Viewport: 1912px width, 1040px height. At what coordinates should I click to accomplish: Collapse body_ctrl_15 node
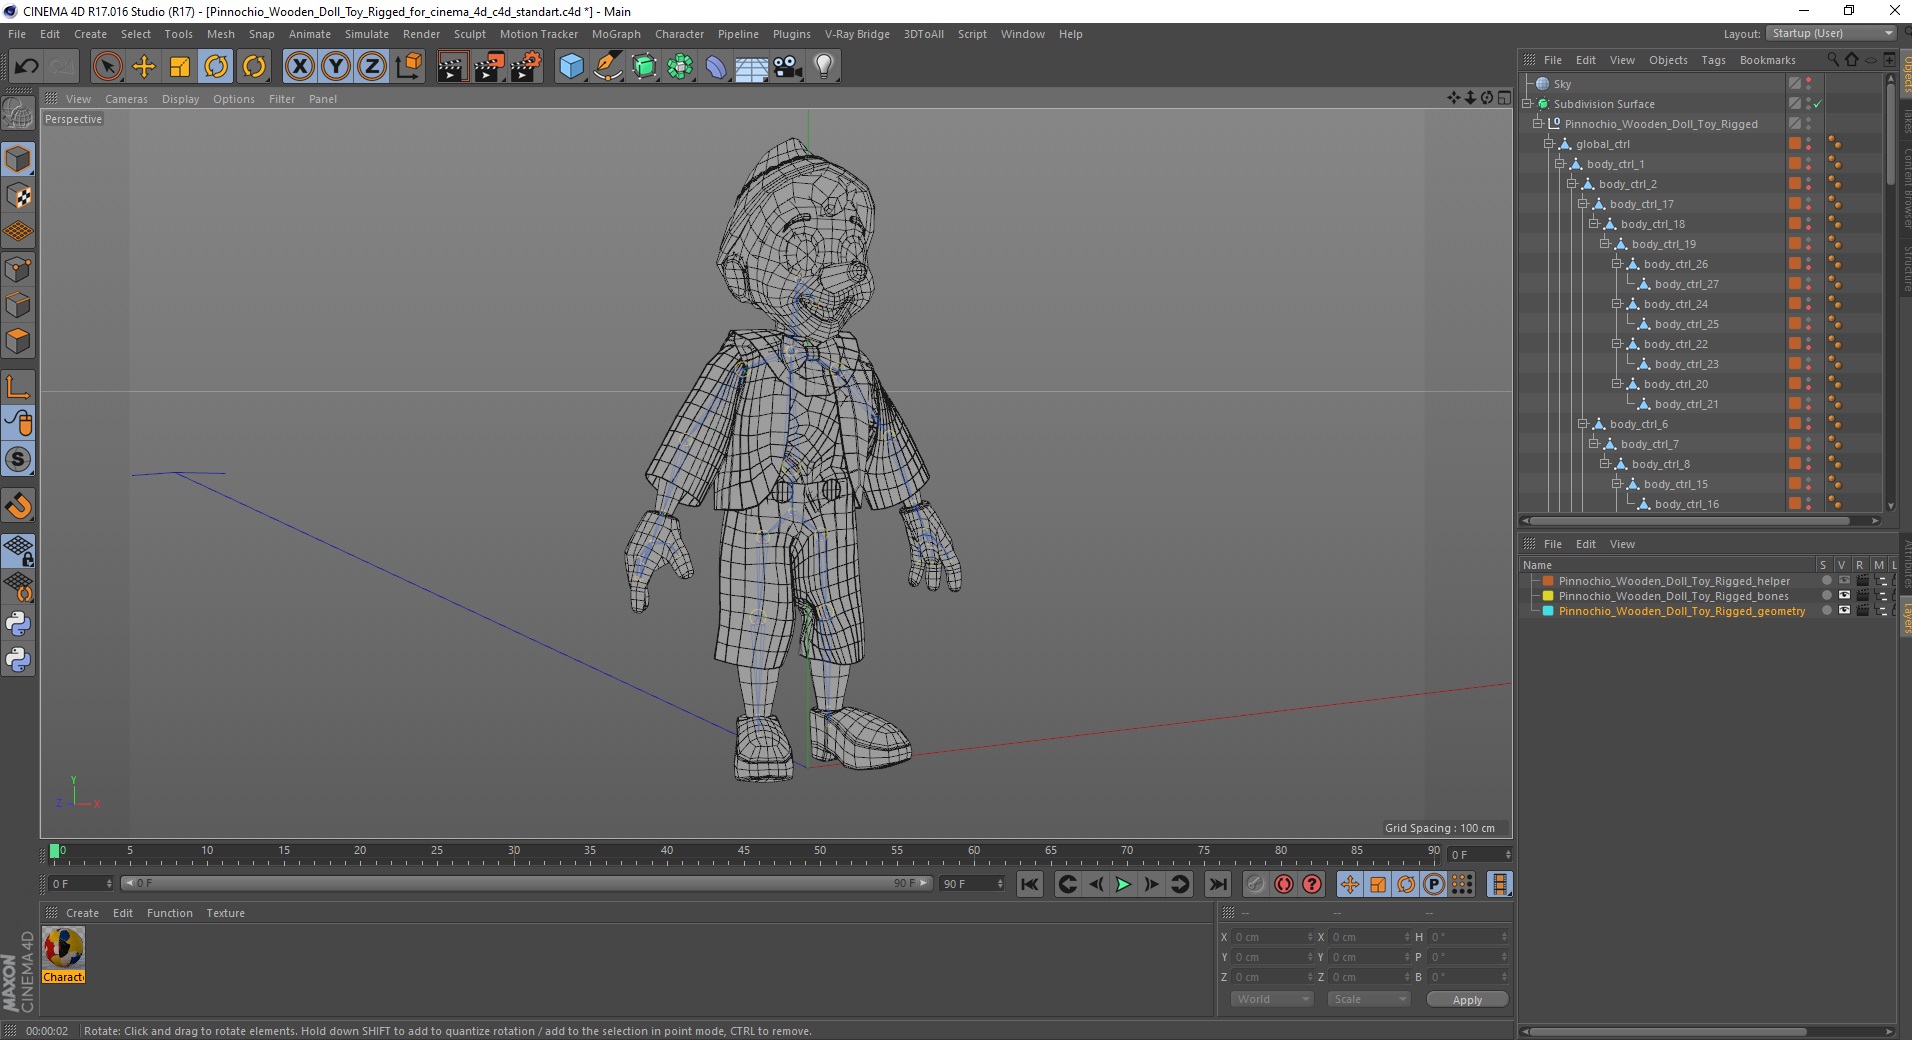[1617, 484]
